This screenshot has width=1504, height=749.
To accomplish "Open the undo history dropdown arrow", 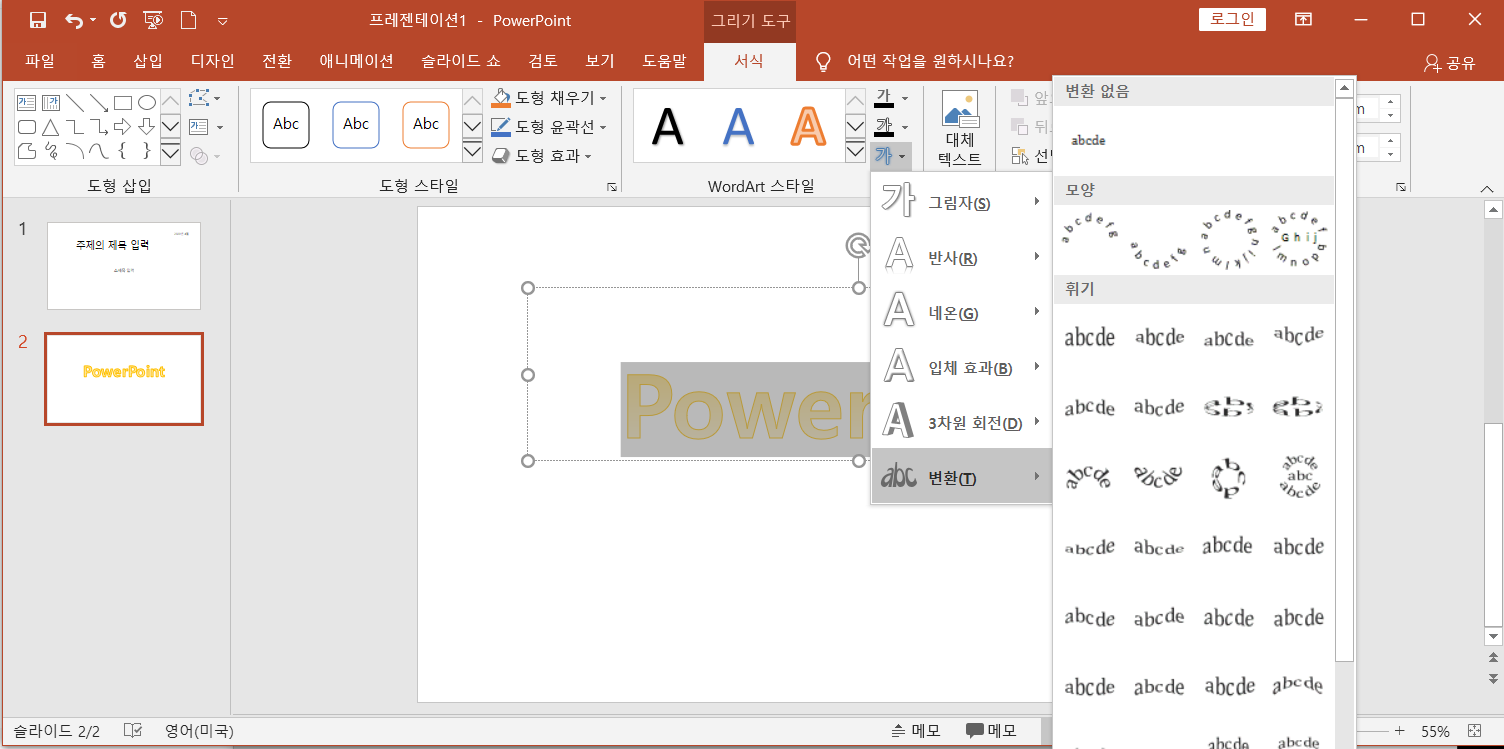I will click(x=93, y=20).
